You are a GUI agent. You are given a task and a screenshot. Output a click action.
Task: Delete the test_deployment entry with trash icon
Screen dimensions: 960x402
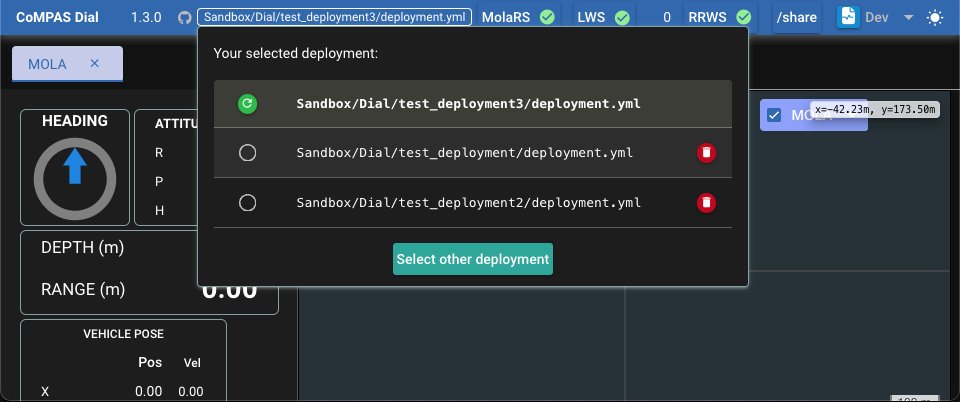tap(706, 153)
